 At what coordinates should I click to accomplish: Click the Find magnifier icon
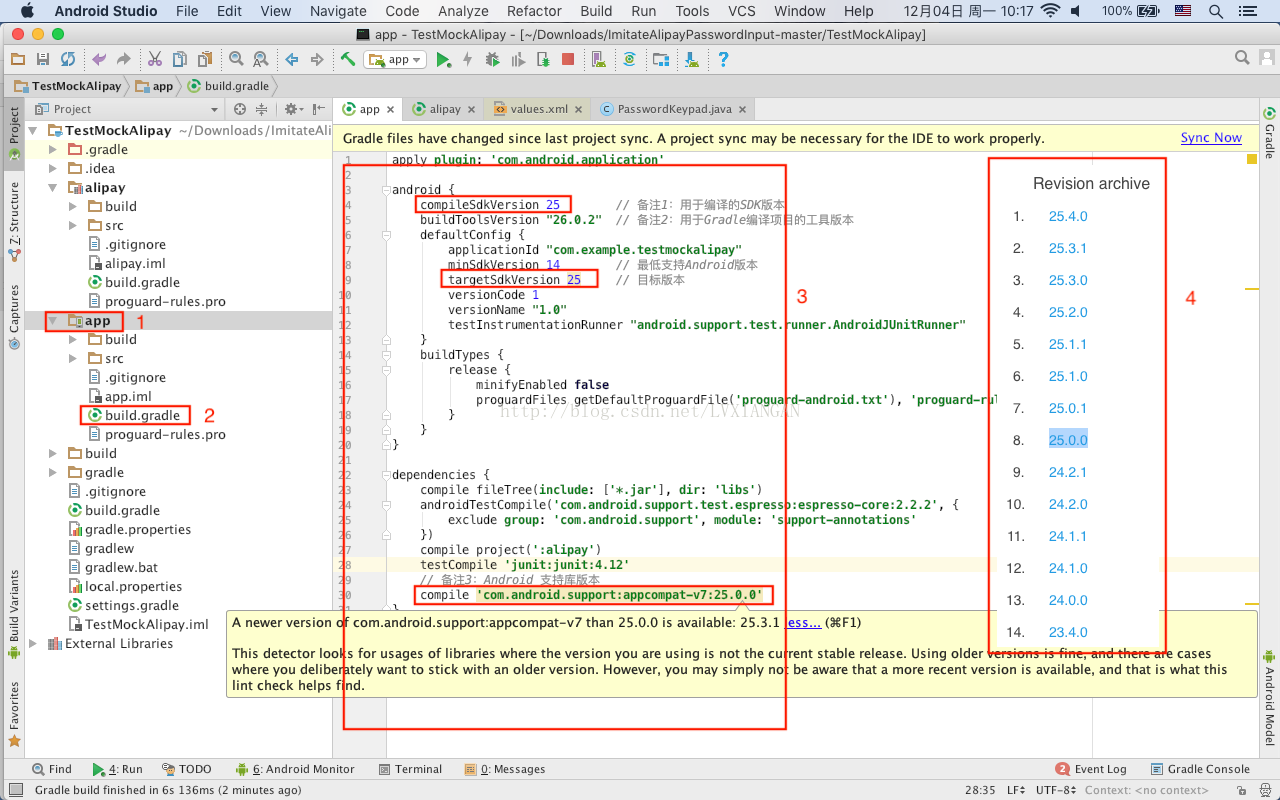point(236,60)
